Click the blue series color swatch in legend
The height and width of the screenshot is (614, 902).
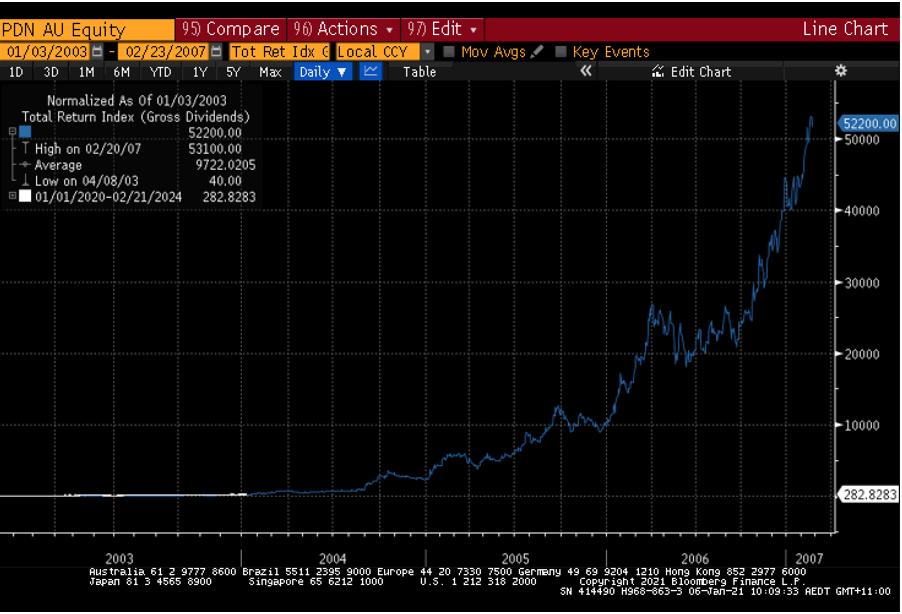point(25,132)
